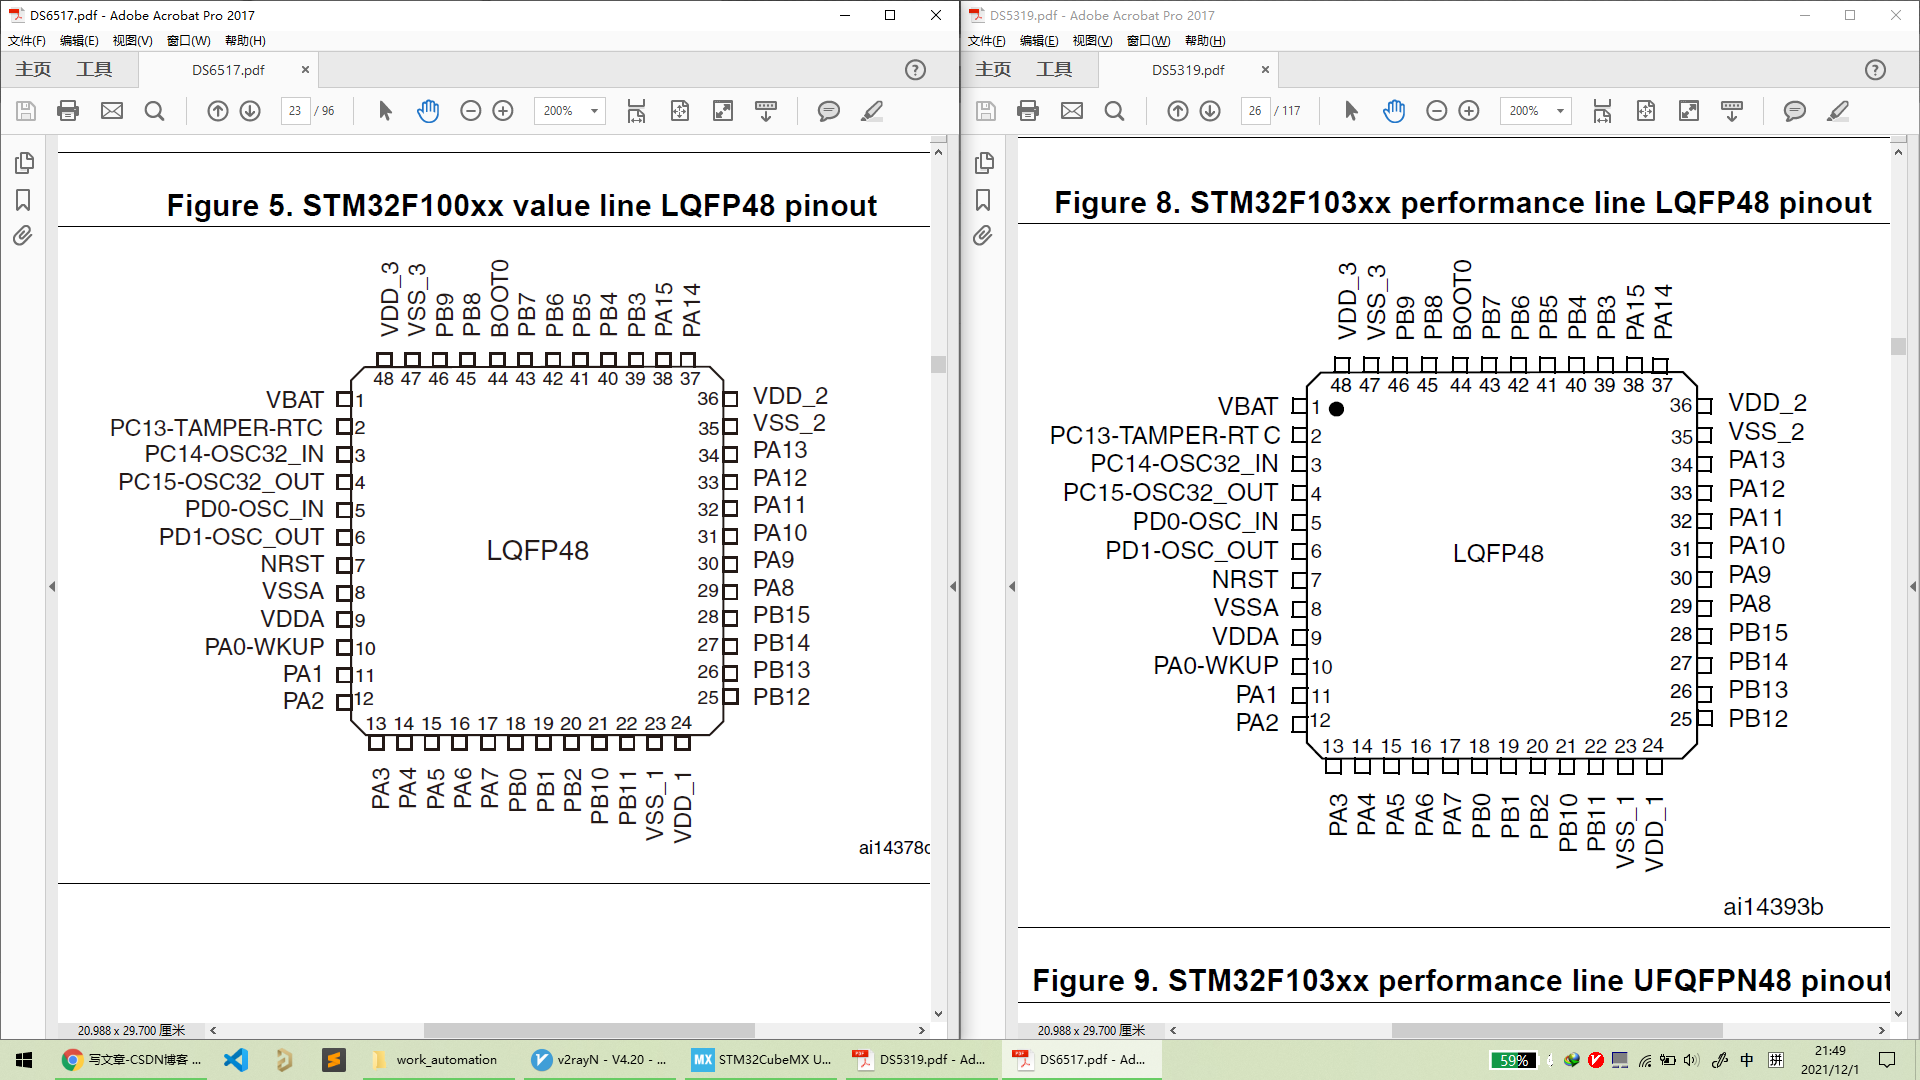Image resolution: width=1920 pixels, height=1080 pixels.
Task: Click the page number field showing 26
Action: click(x=1255, y=111)
